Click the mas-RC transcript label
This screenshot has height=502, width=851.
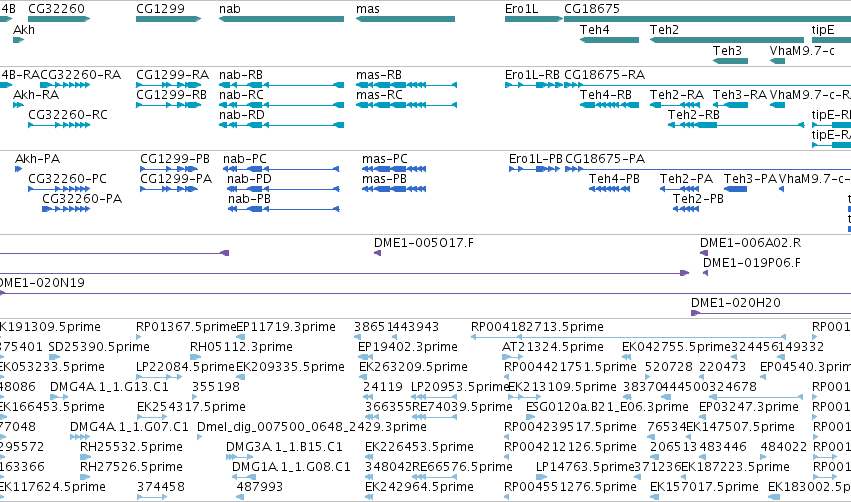coord(379,94)
